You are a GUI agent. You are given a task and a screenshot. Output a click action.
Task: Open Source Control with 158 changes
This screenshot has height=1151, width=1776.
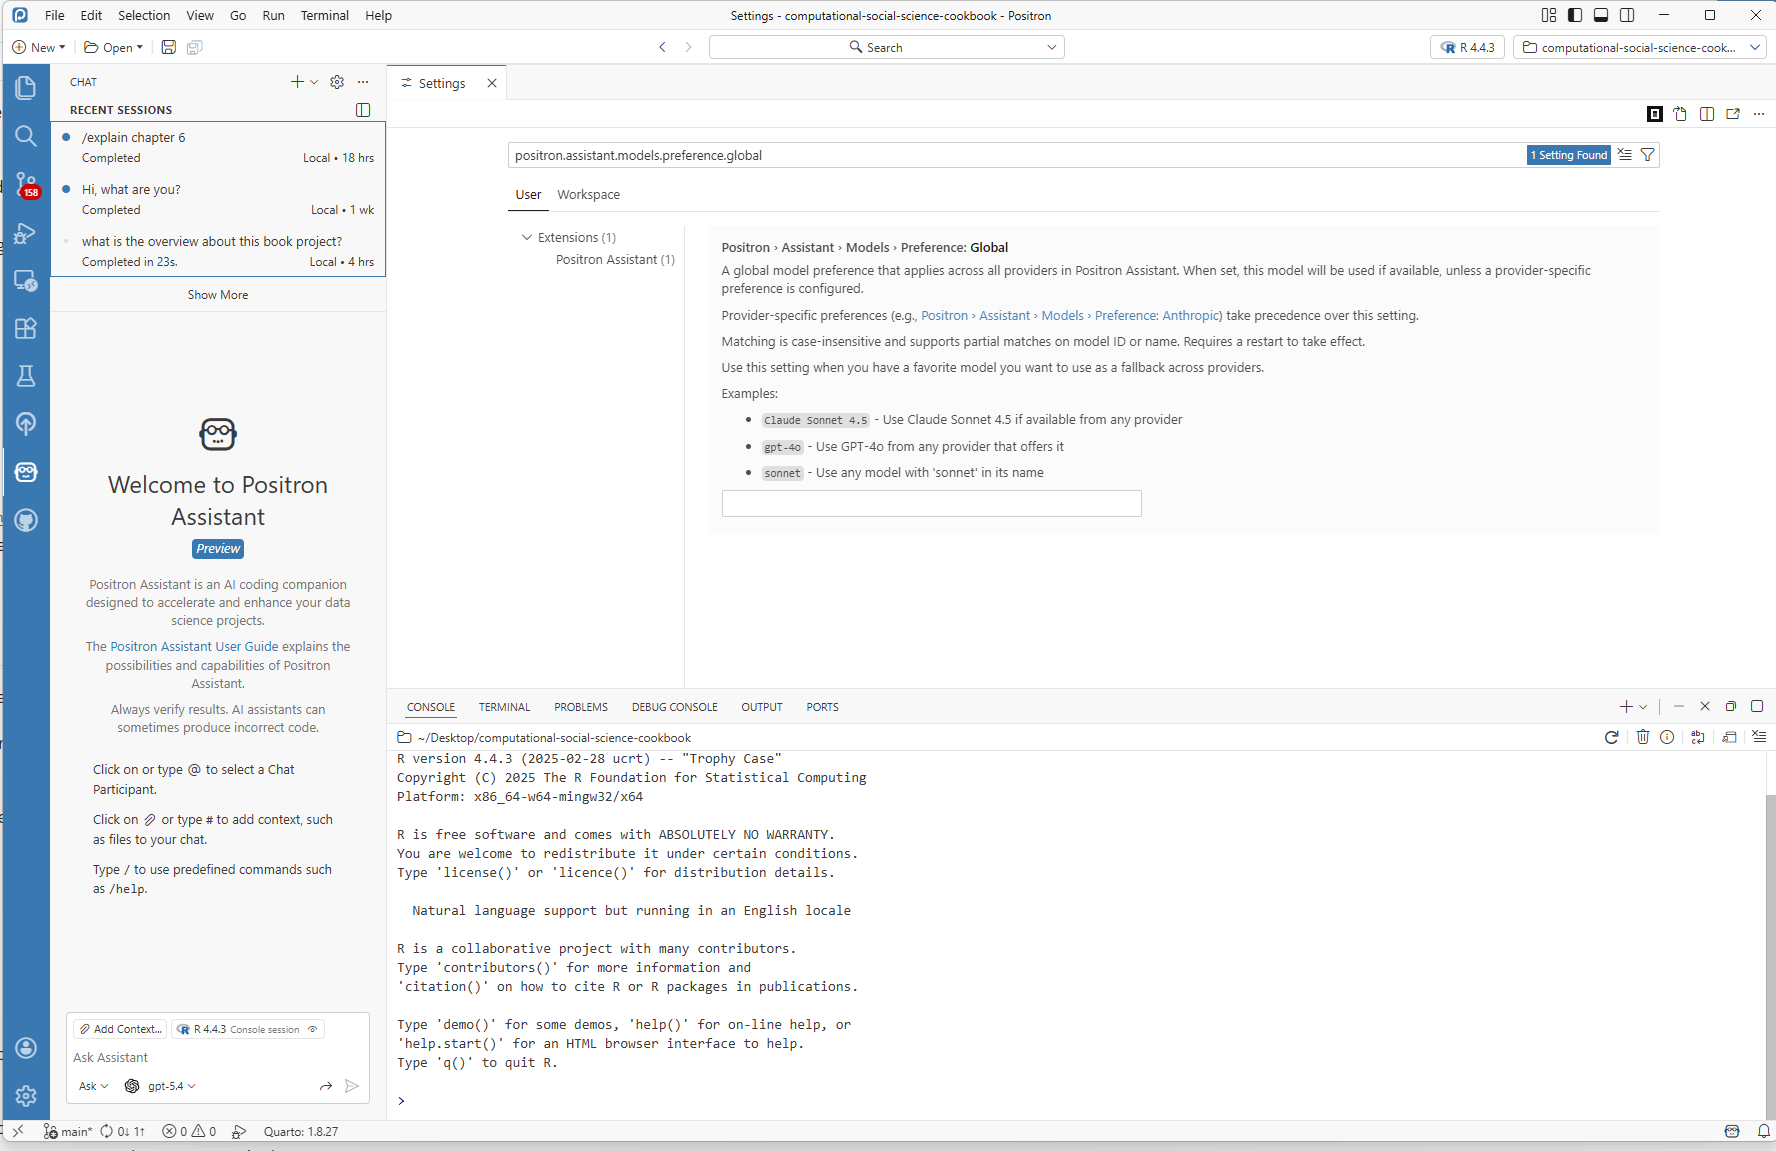[26, 184]
